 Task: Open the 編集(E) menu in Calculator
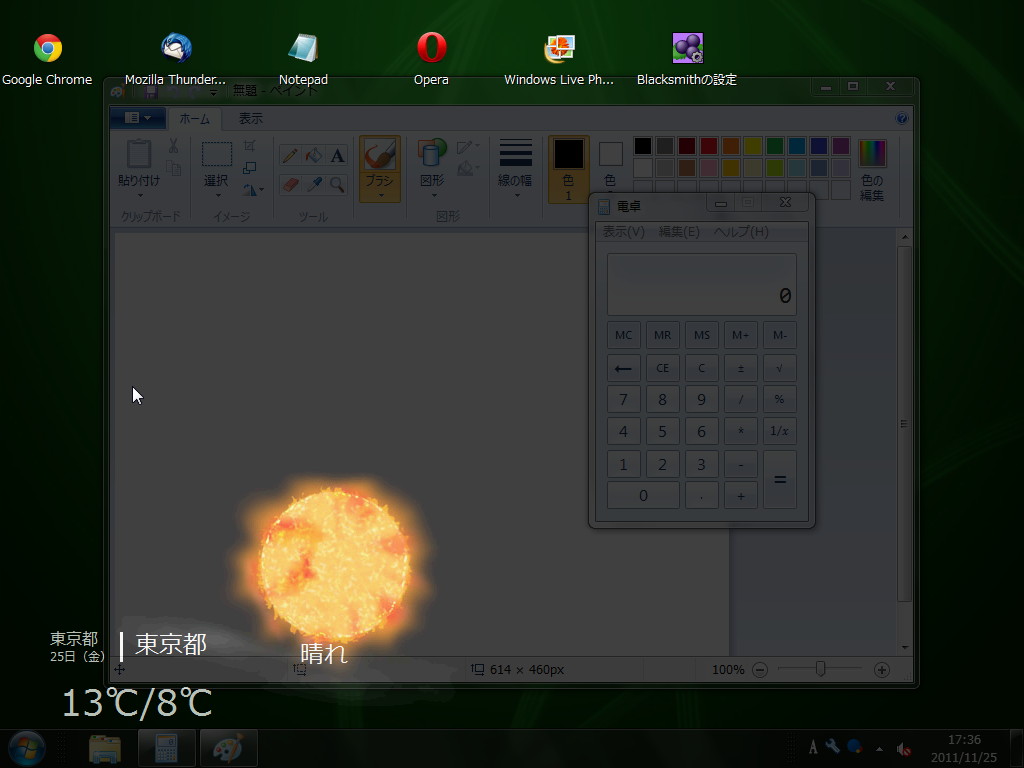(x=679, y=232)
